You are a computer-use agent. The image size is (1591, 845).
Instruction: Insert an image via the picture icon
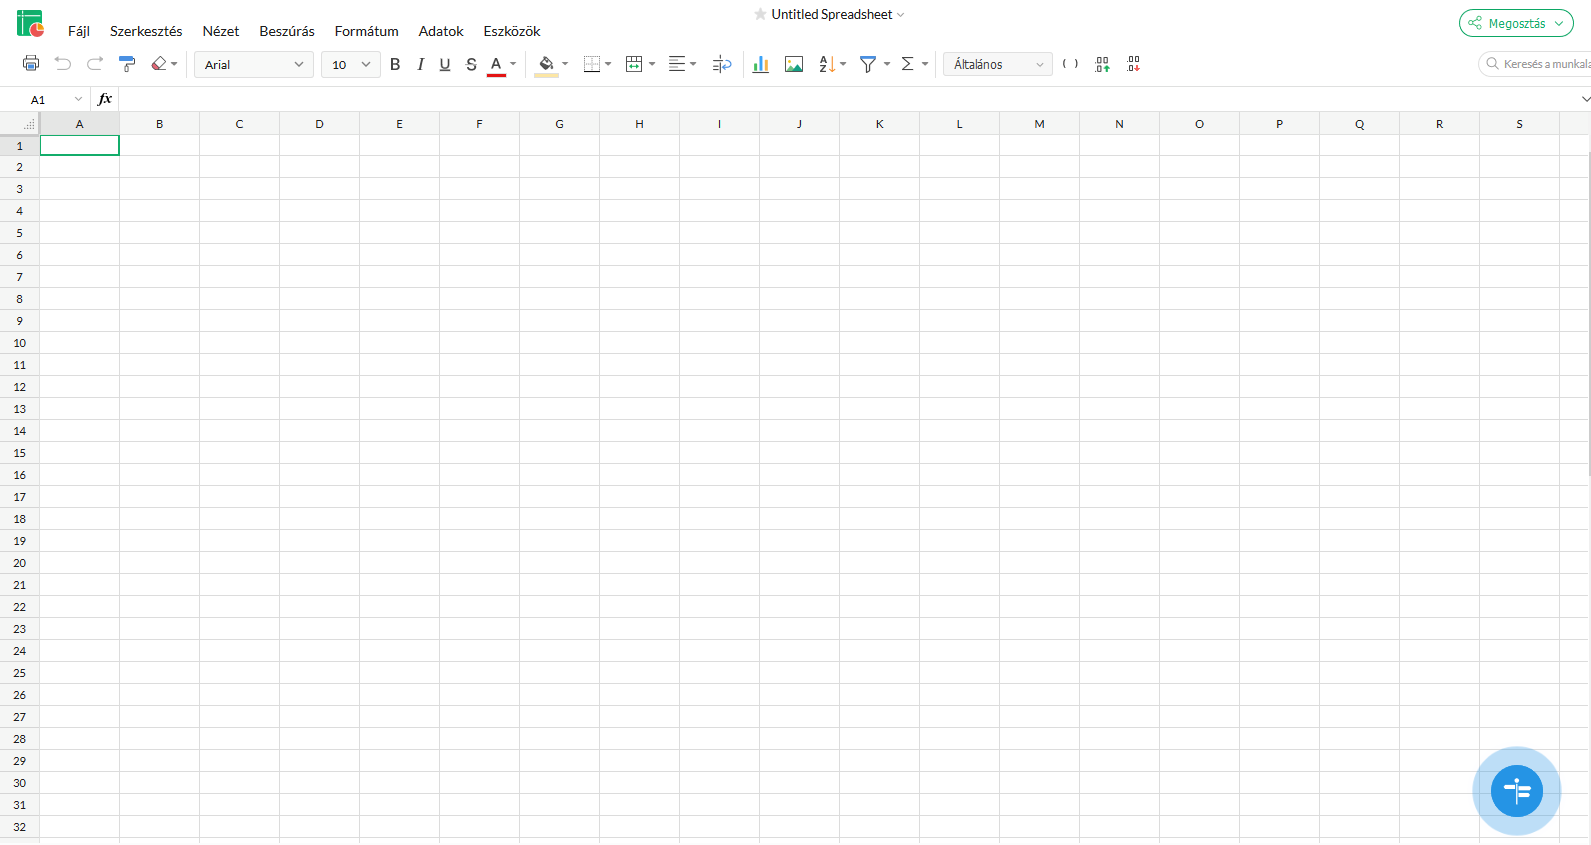click(794, 64)
